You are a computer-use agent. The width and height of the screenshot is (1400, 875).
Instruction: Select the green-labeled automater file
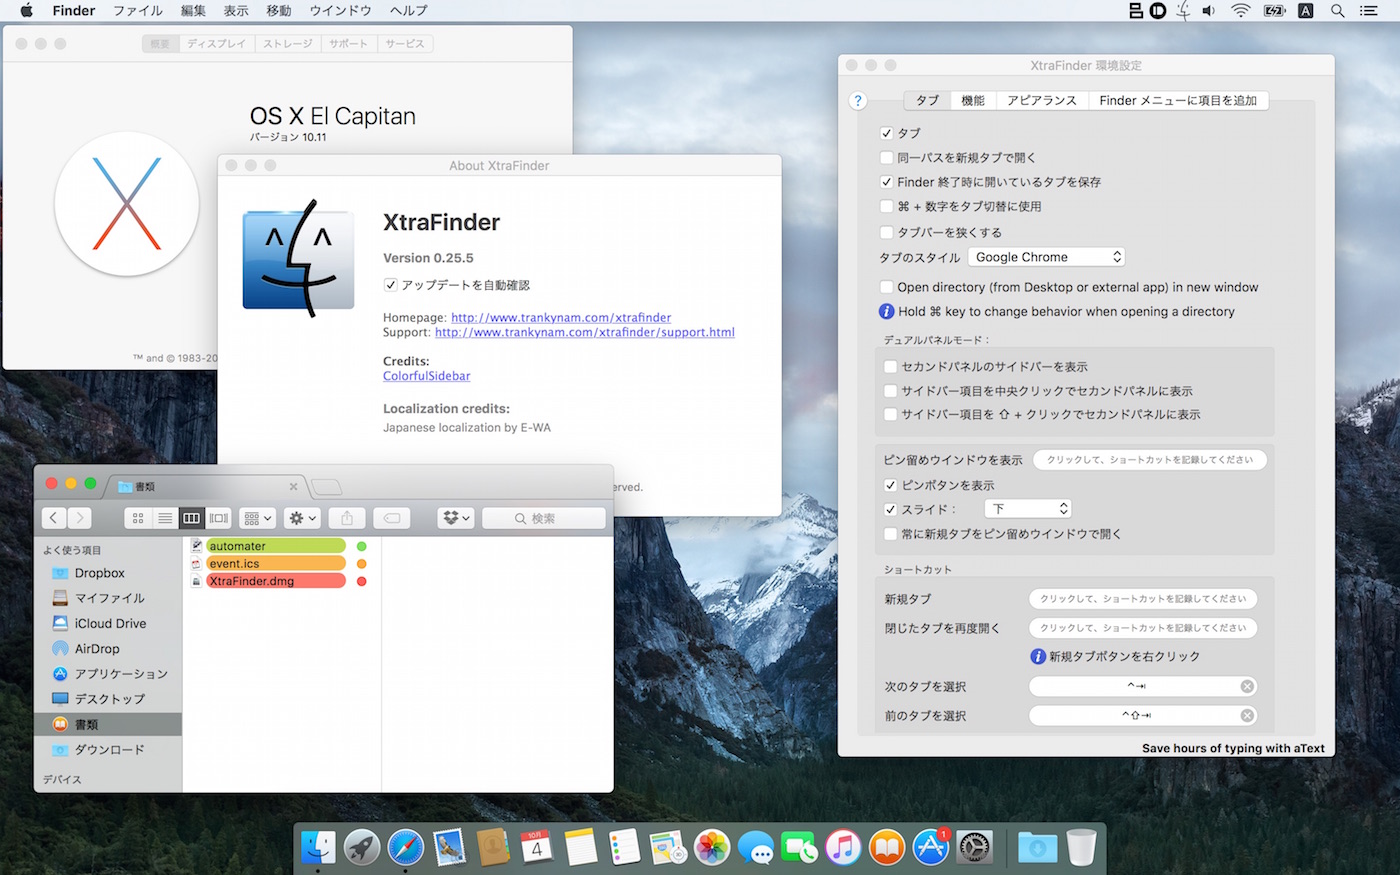tap(276, 546)
